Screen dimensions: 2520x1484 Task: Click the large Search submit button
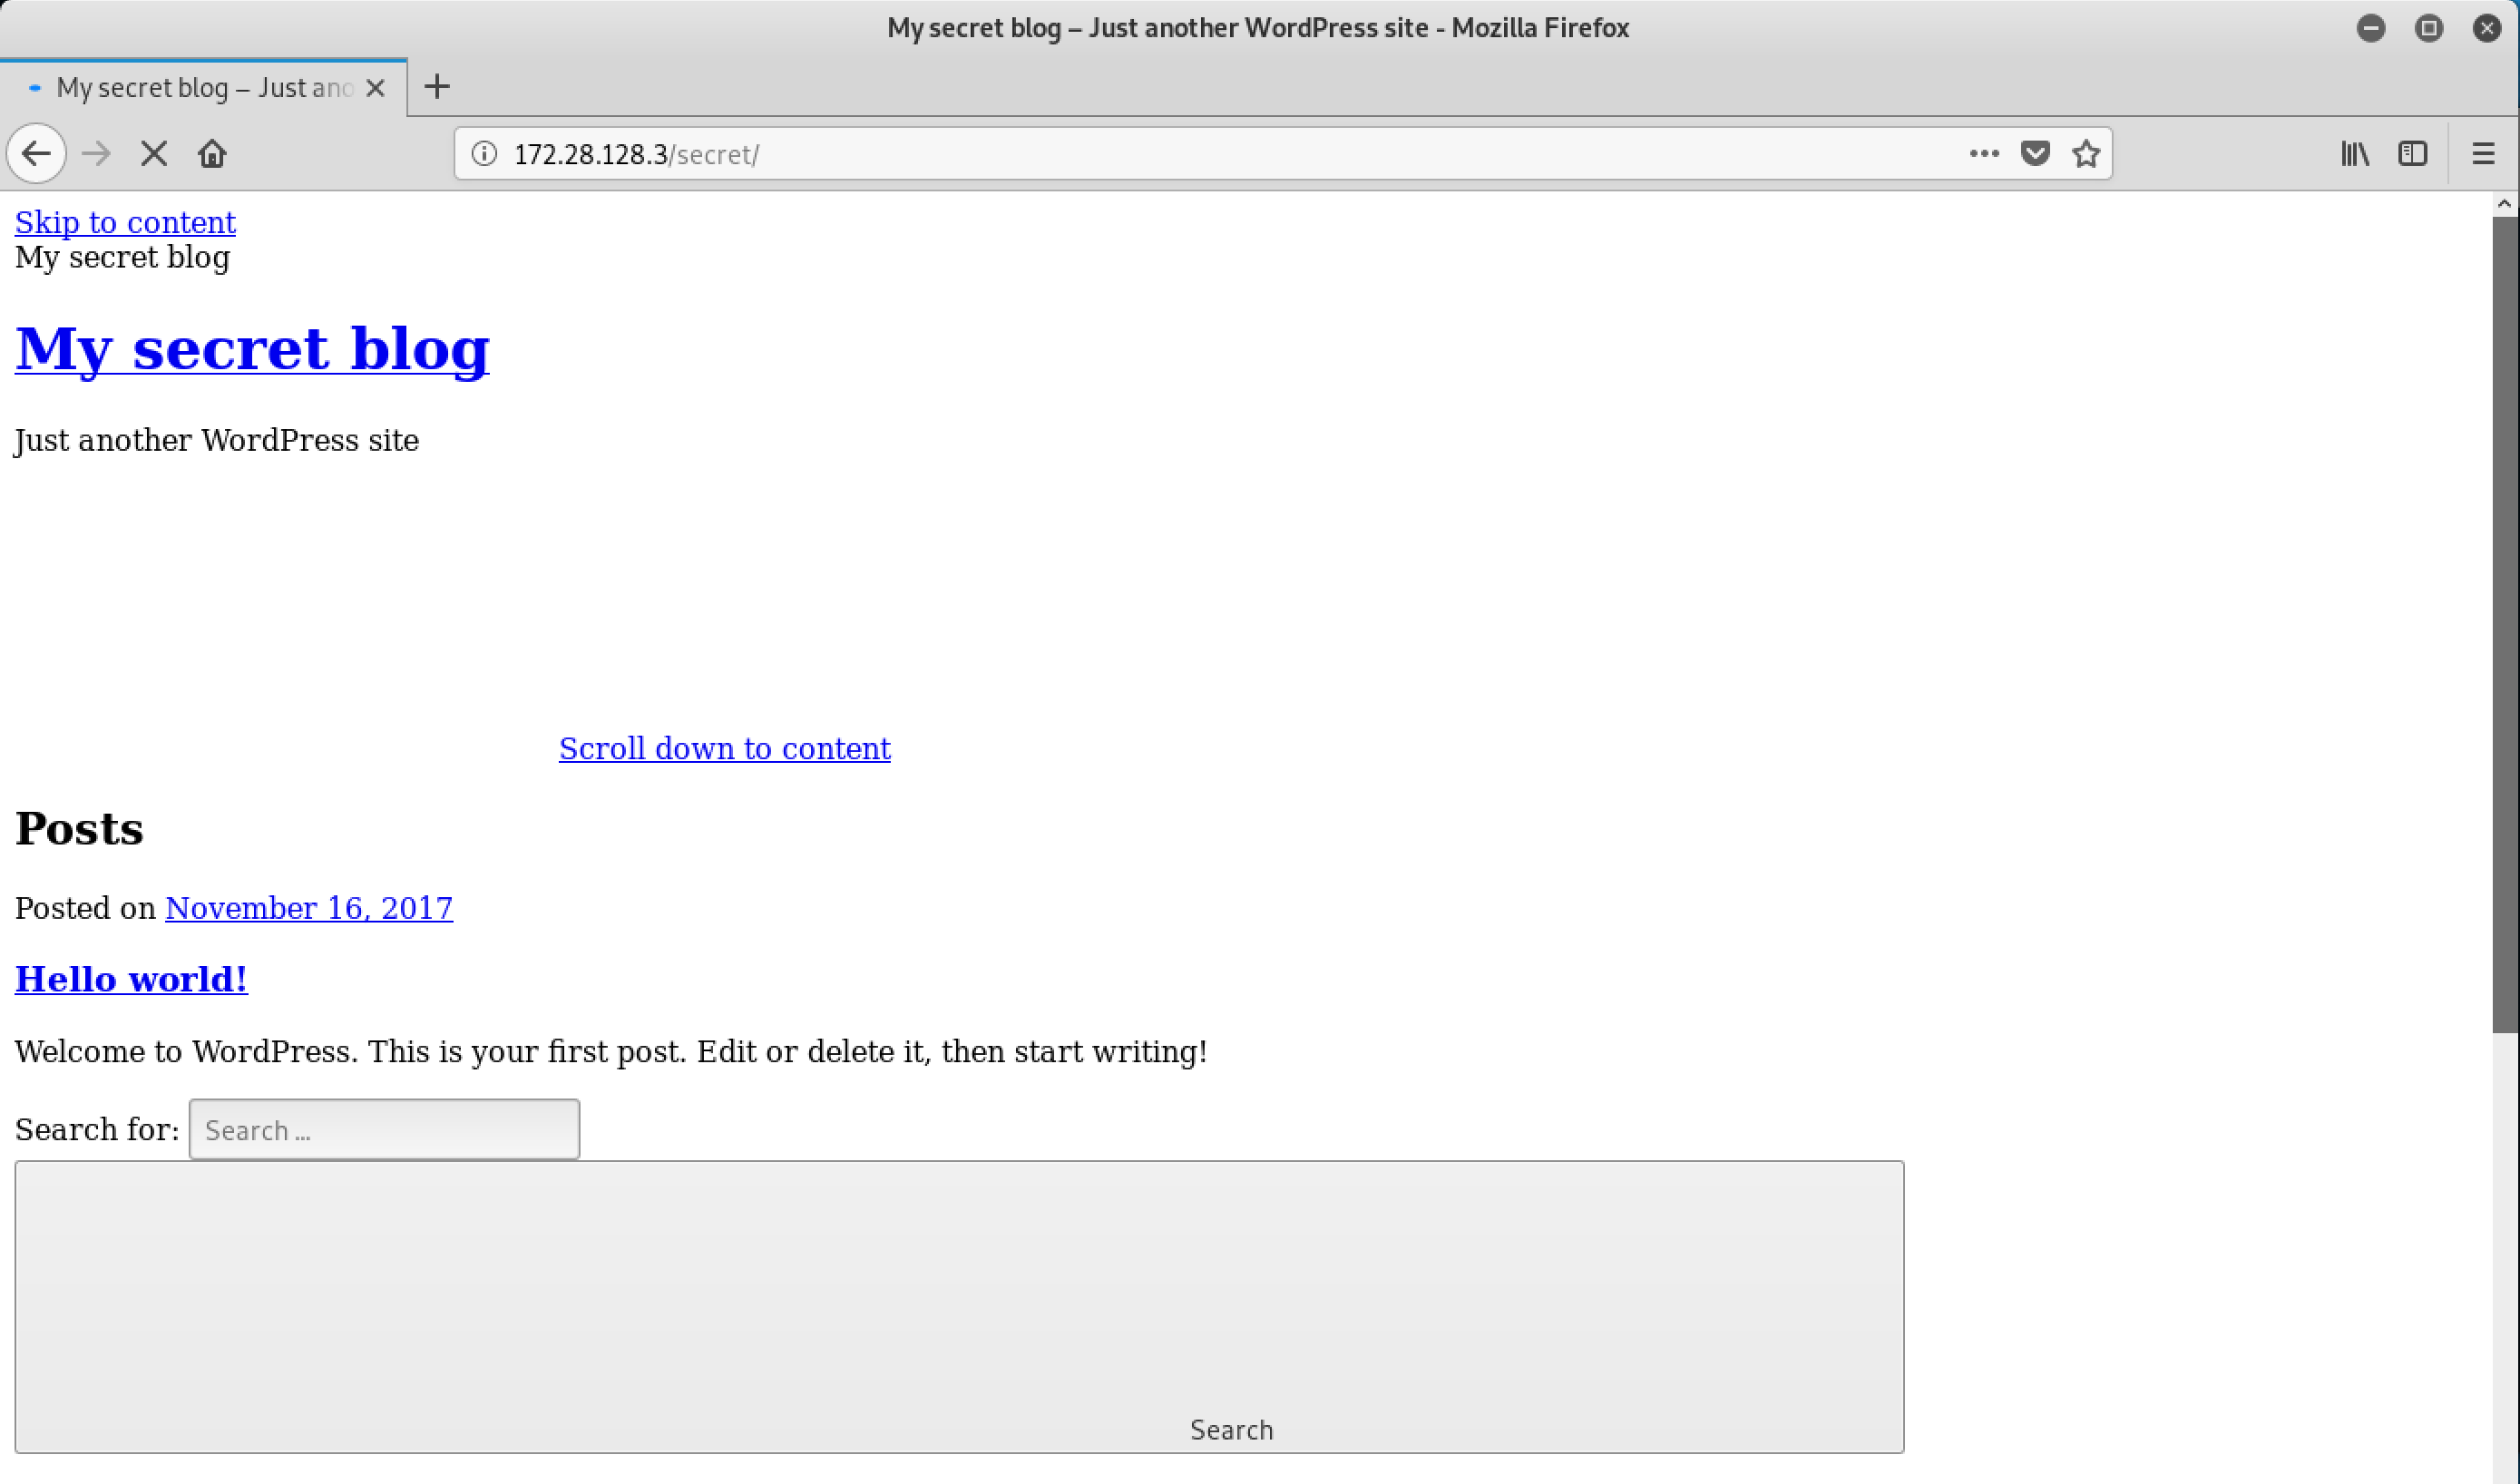959,1307
